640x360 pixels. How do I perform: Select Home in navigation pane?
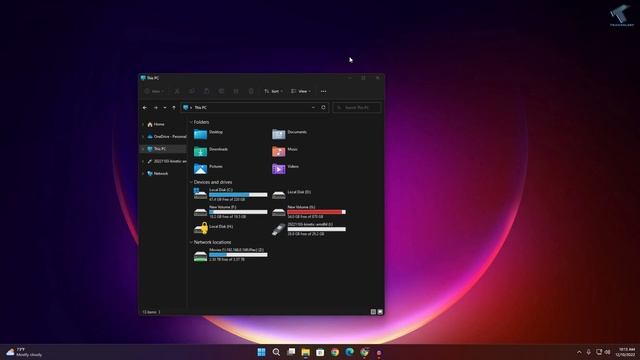tap(163, 124)
